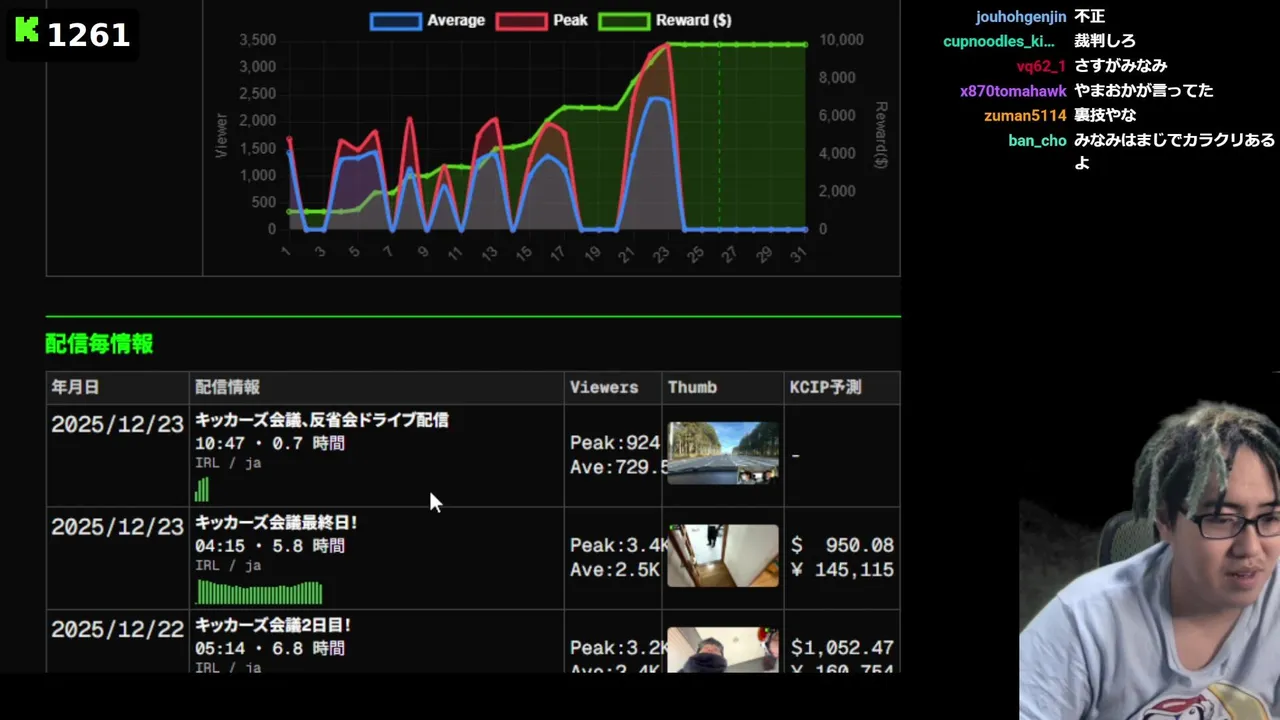Image resolution: width=1280 pixels, height=720 pixels.
Task: Click the 1261 viewer count
Action: (88, 35)
